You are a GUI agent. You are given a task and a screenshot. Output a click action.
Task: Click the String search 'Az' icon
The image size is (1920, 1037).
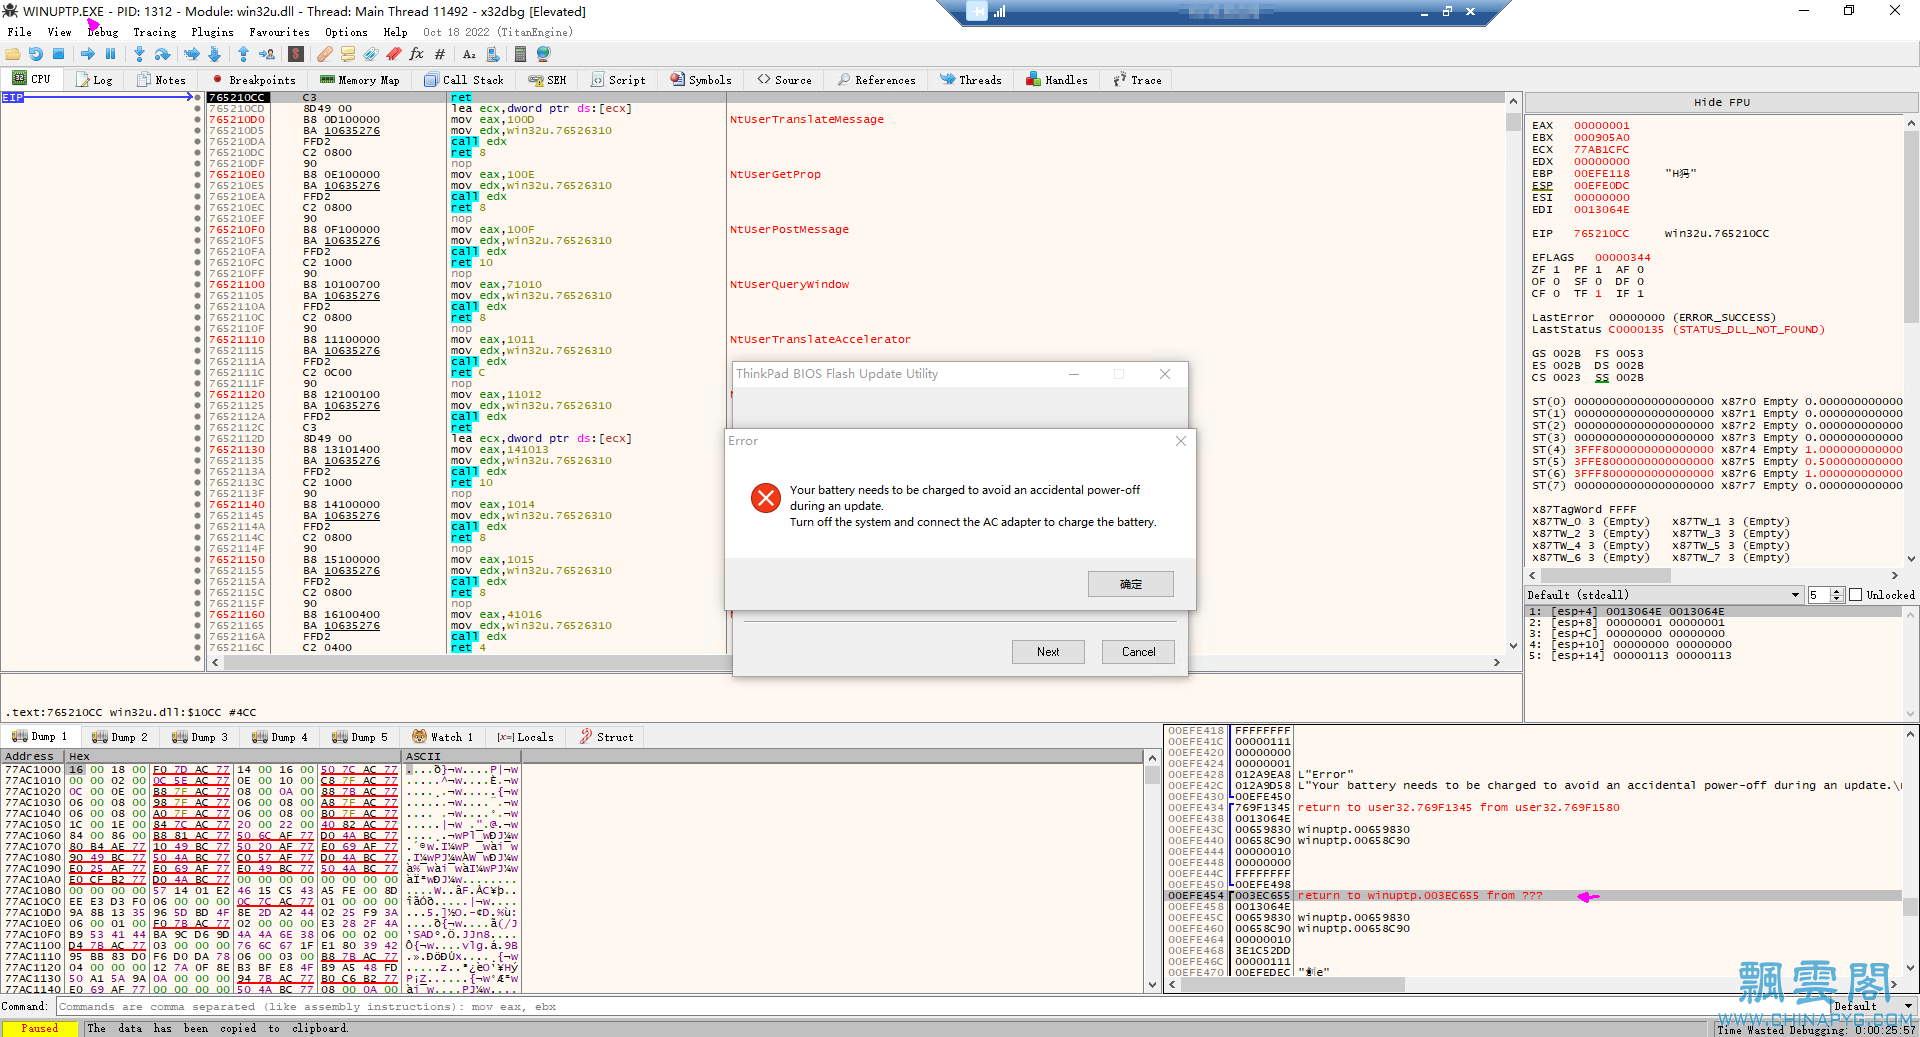pos(469,54)
